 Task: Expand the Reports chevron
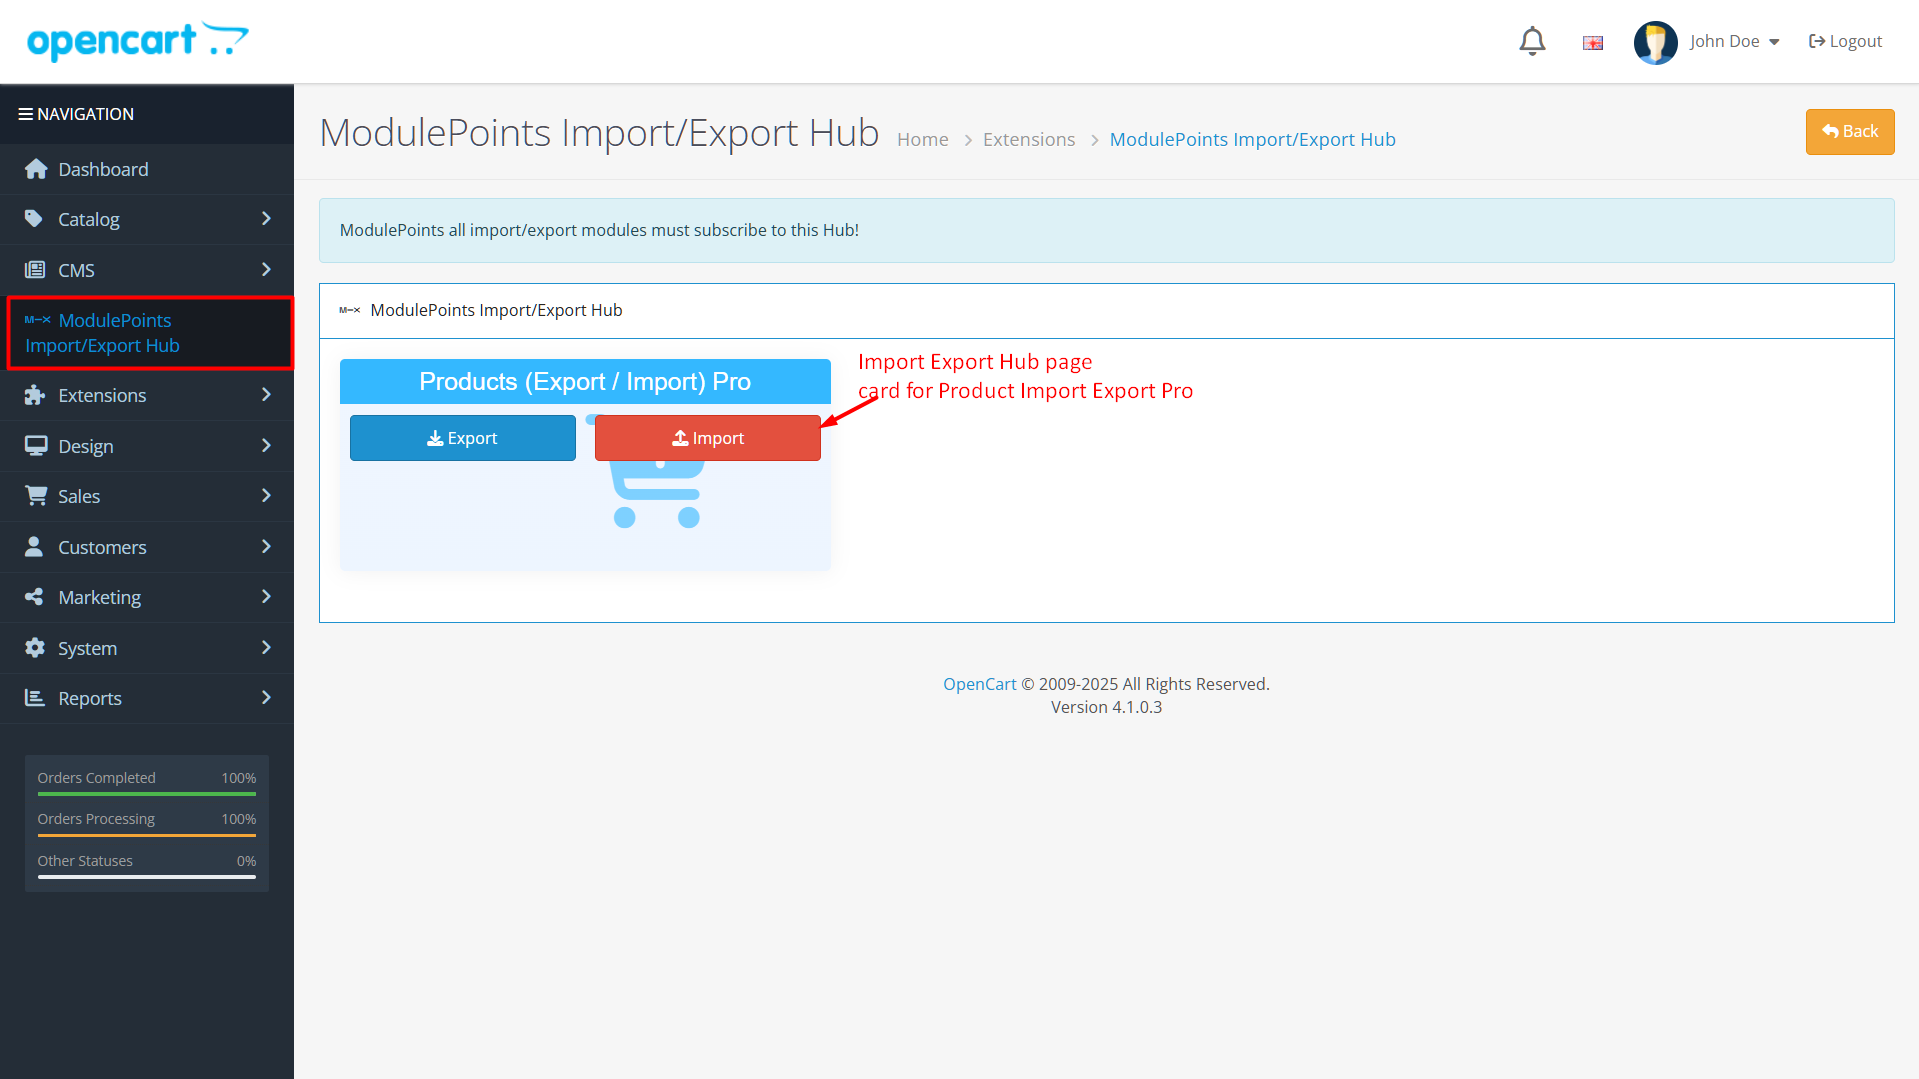(266, 697)
